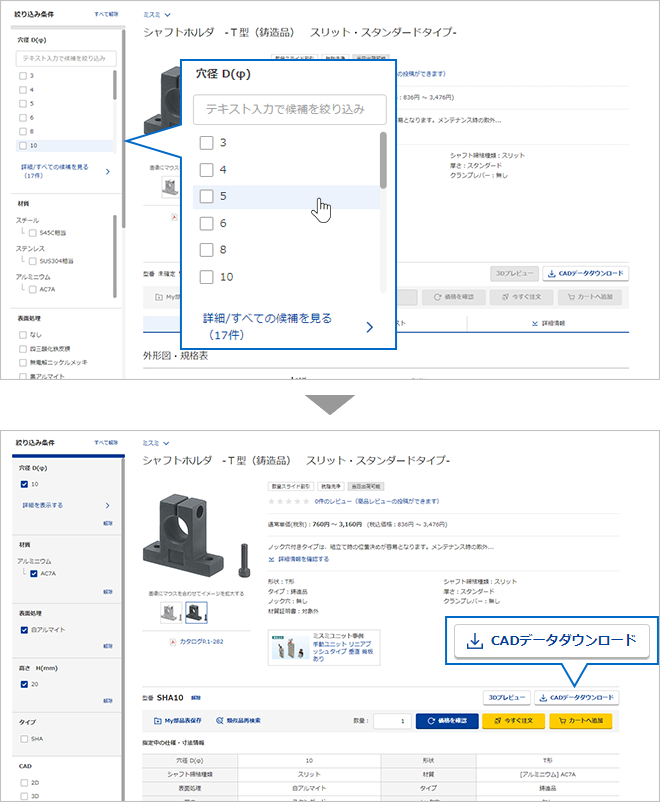Open 3Dプレビュー beside model SHA10
This screenshot has width=660, height=802.
[504, 697]
